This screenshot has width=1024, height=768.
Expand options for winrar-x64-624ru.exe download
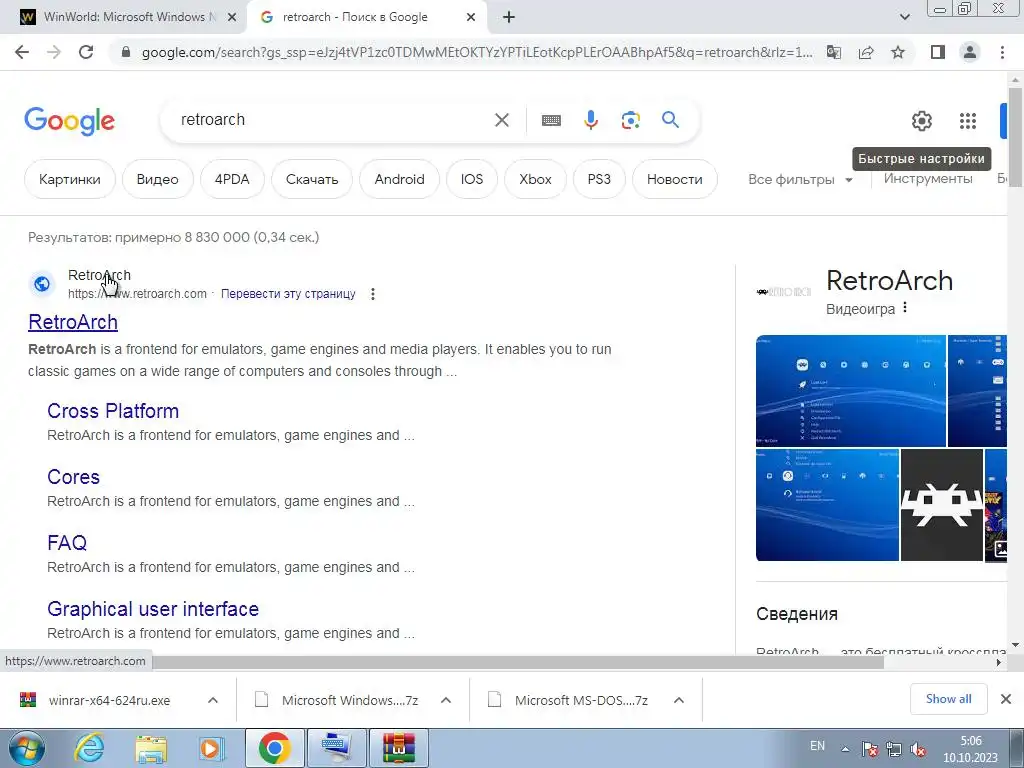(213, 700)
